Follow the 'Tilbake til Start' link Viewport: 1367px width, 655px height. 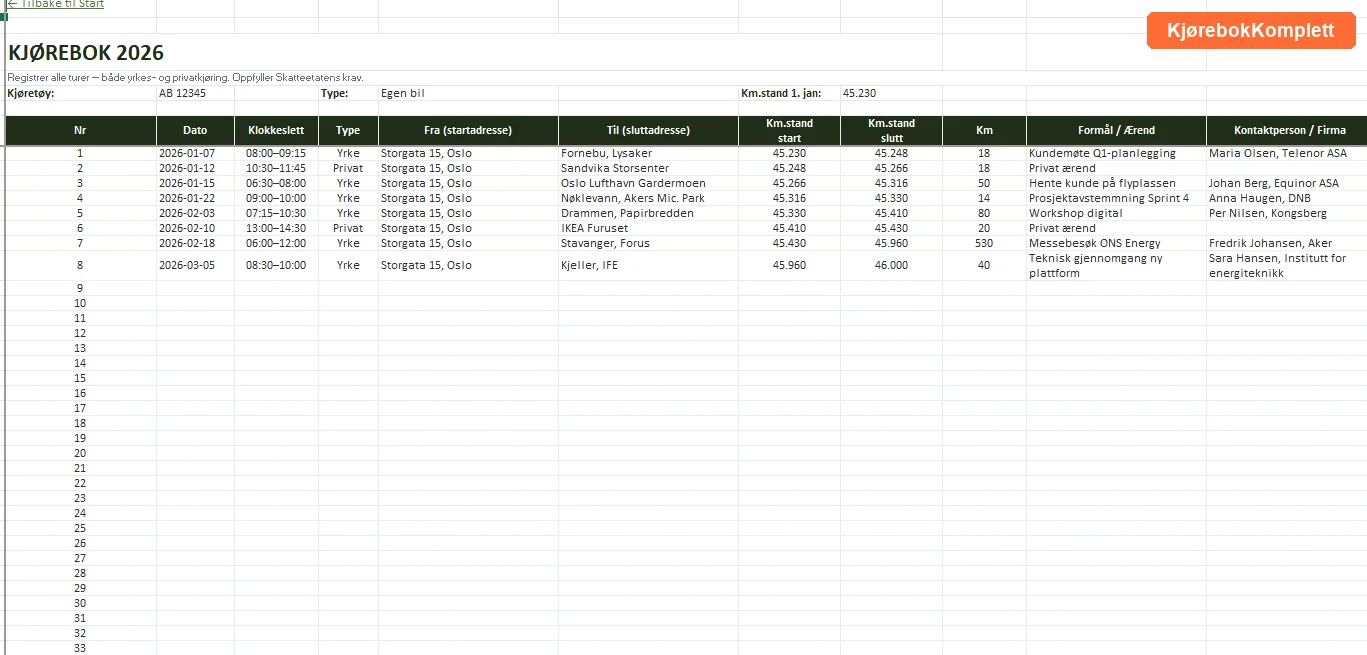coord(55,4)
